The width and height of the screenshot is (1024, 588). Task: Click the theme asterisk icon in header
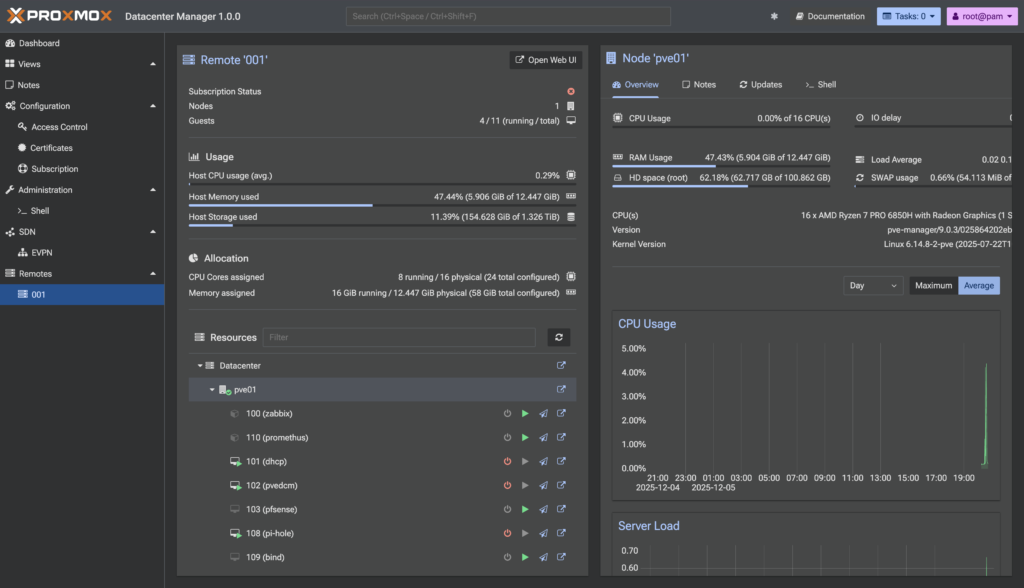[774, 17]
